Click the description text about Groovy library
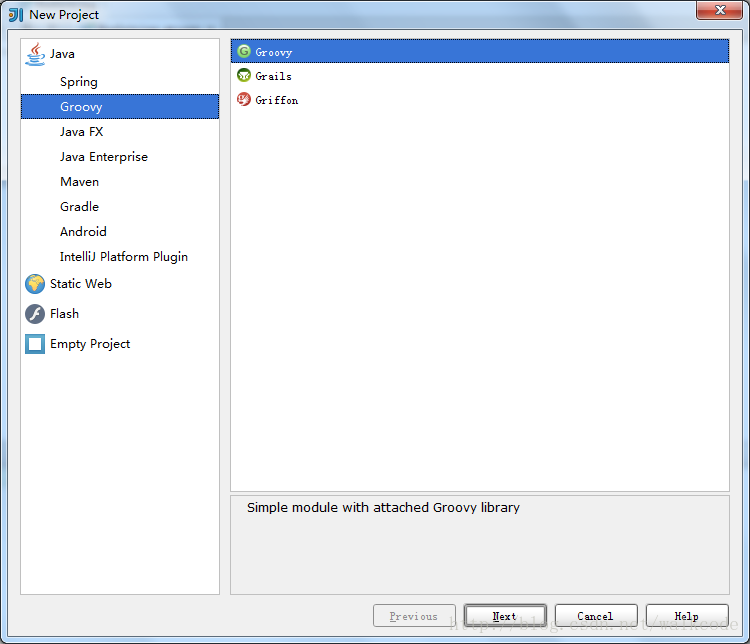The width and height of the screenshot is (750, 644). point(383,508)
